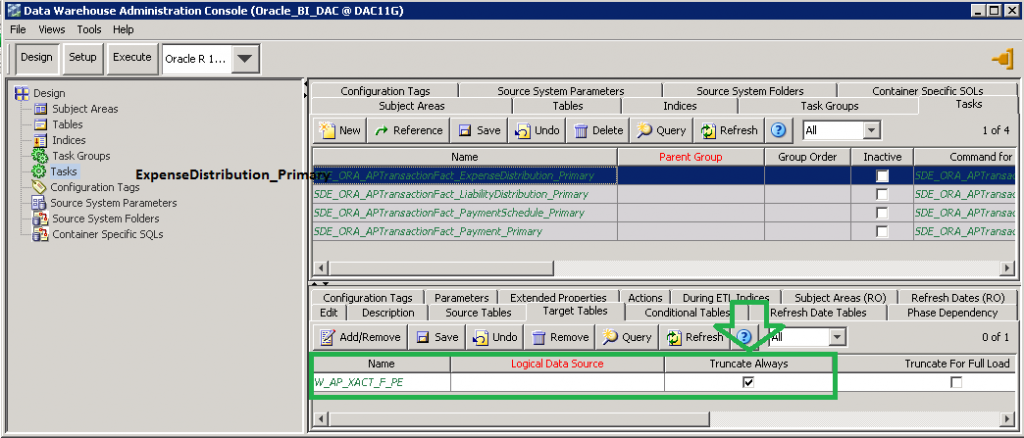The height and width of the screenshot is (438, 1024).
Task: Undo in the Target Tables toolbar
Action: tap(495, 337)
